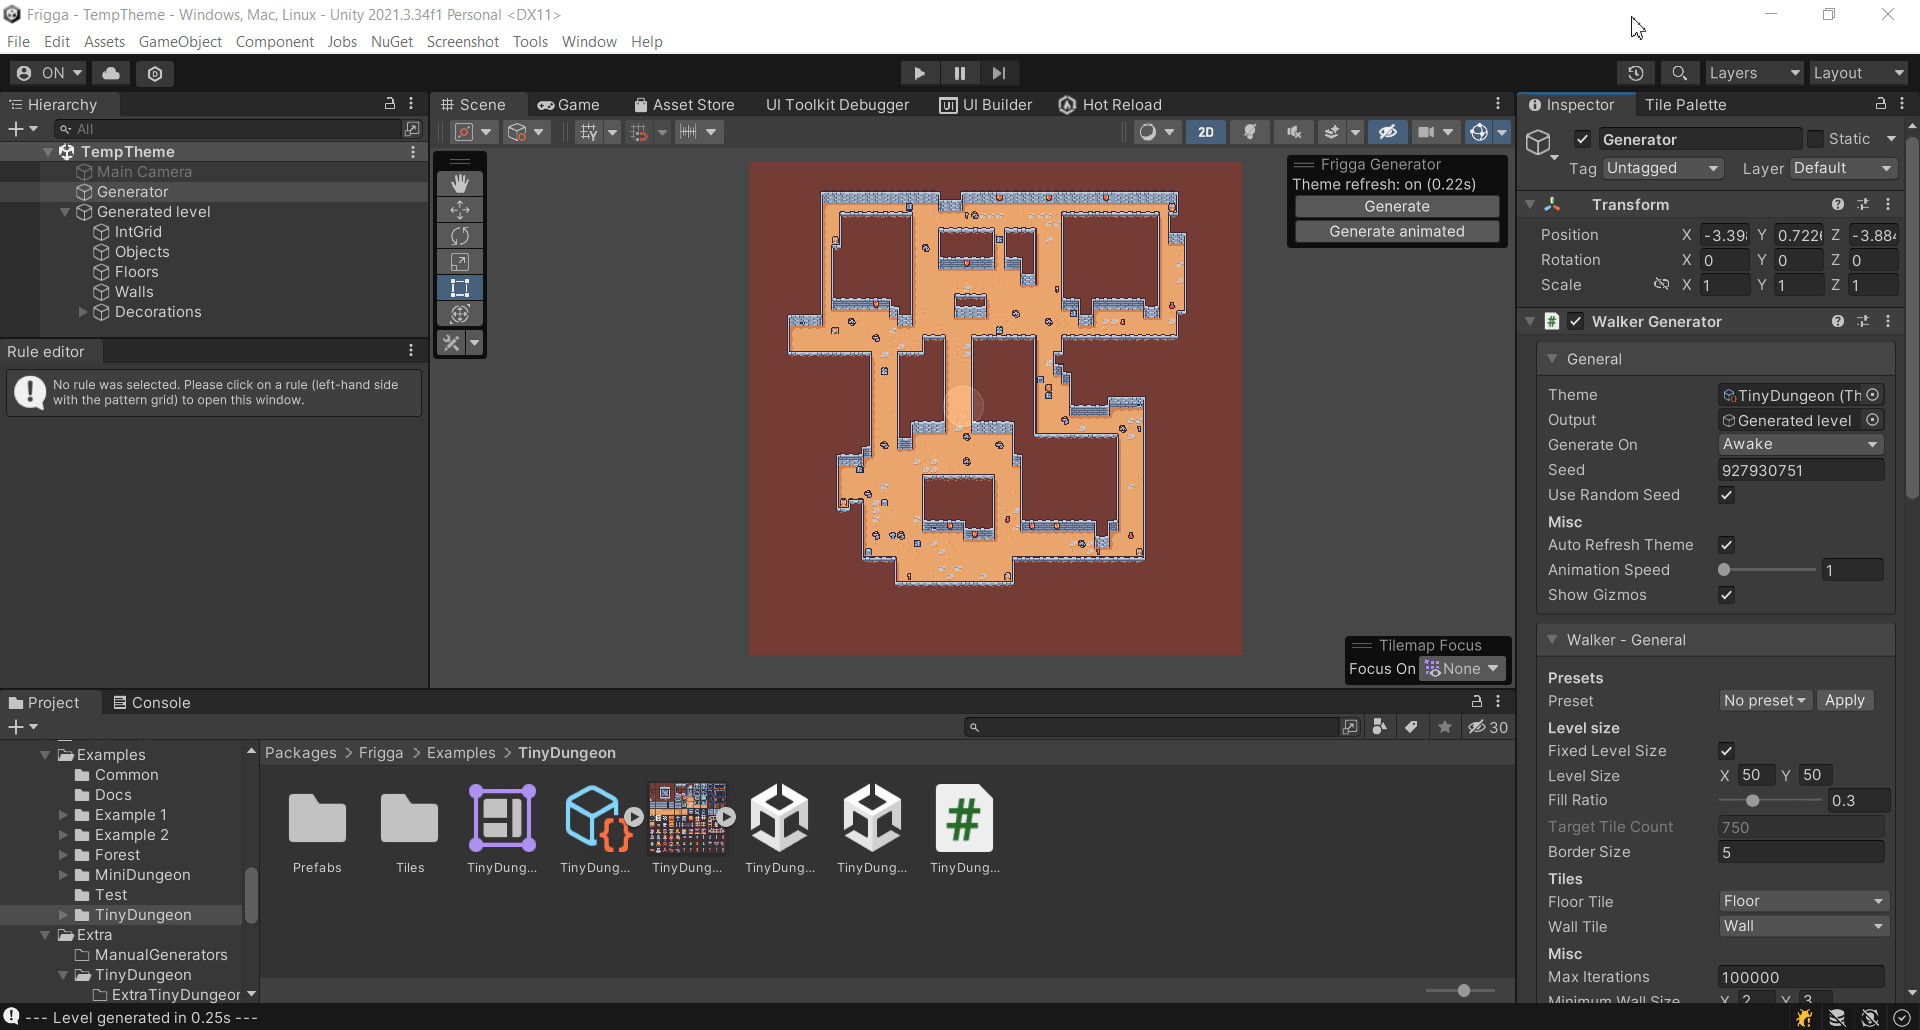Click the Pause button in the toolbar

tap(960, 73)
